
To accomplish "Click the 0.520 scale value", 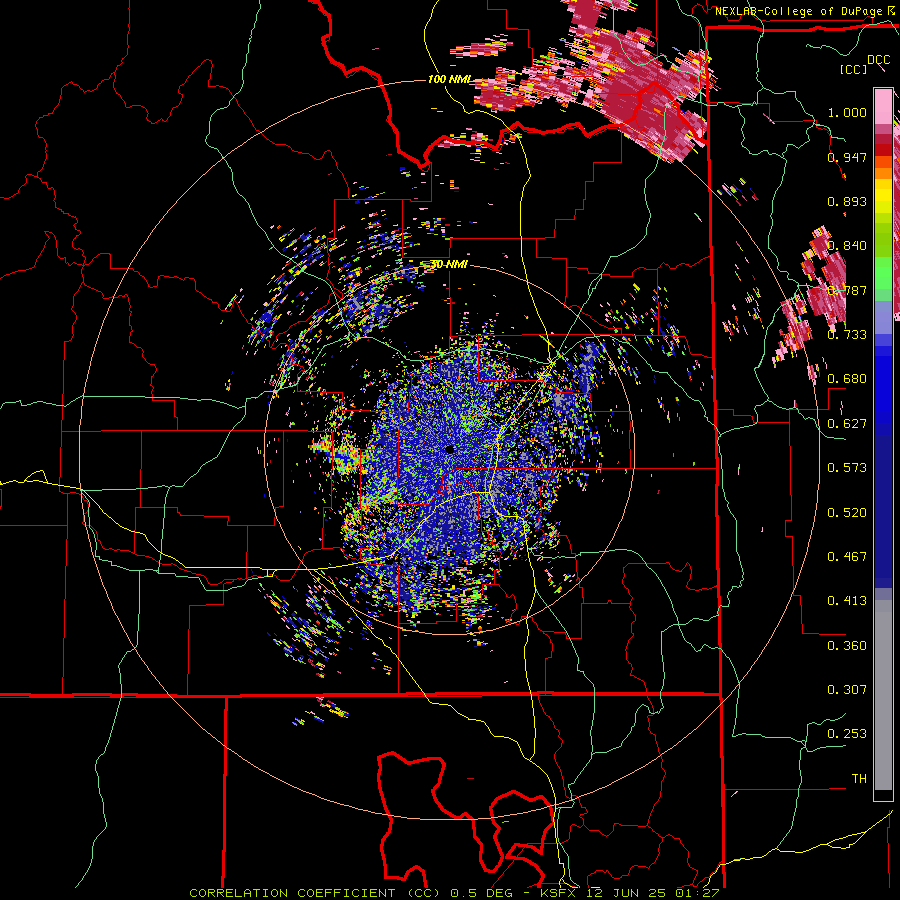I will 847,513.
